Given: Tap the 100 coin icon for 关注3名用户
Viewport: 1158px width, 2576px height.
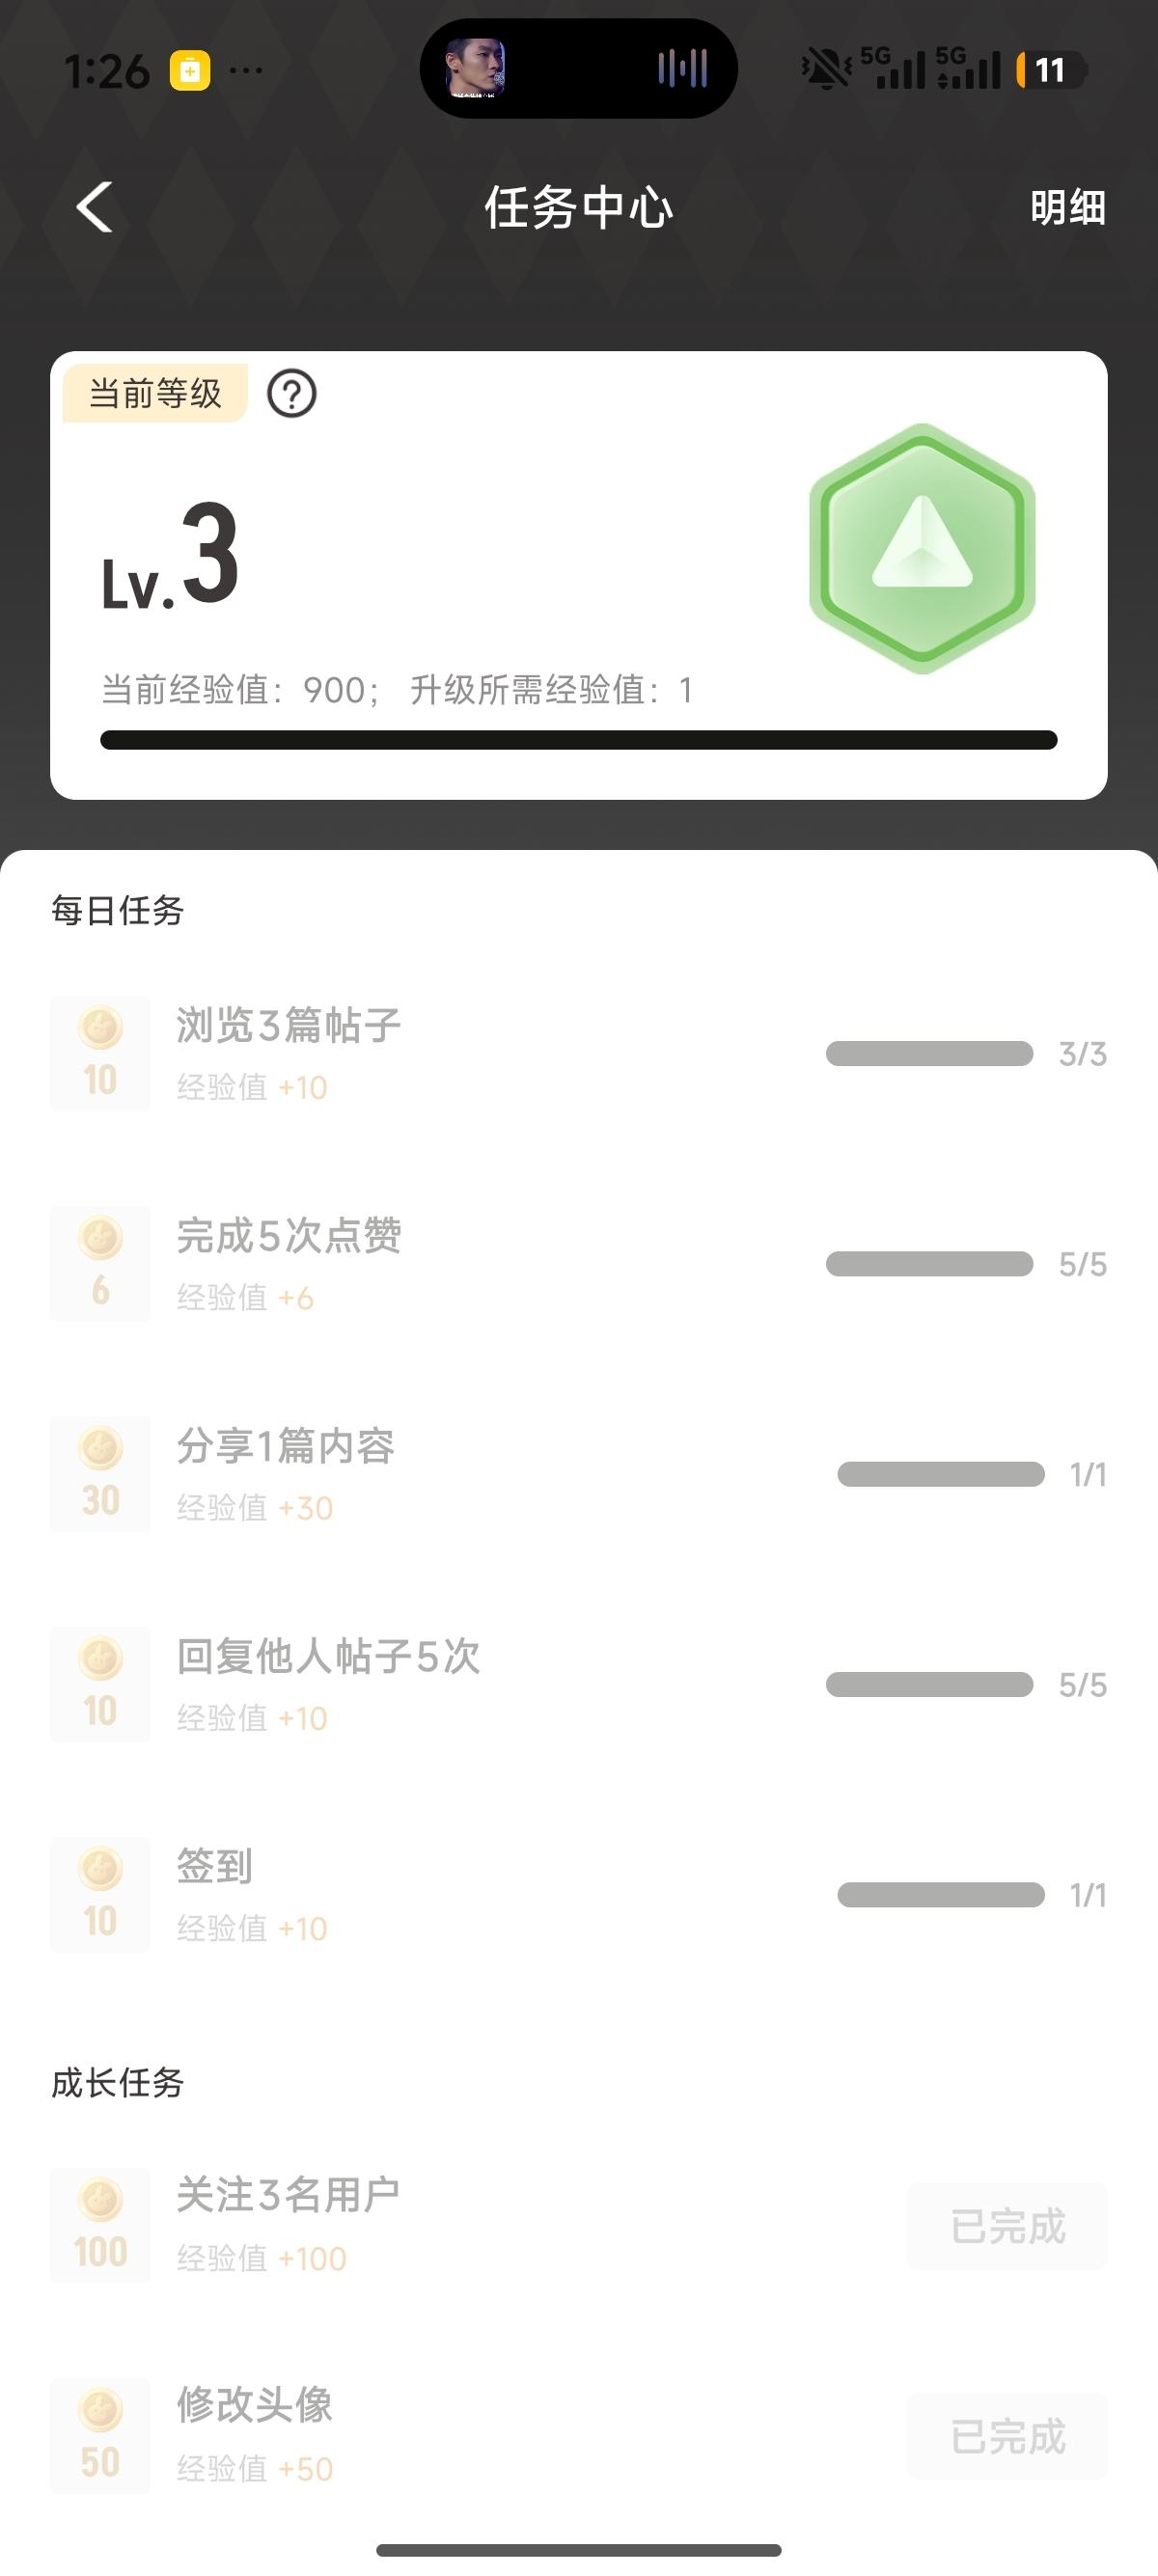Looking at the screenshot, I should coord(100,2225).
